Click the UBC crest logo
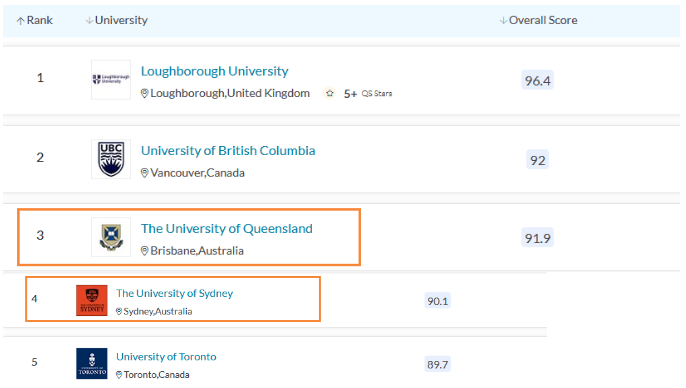The image size is (686, 388). coord(111,159)
